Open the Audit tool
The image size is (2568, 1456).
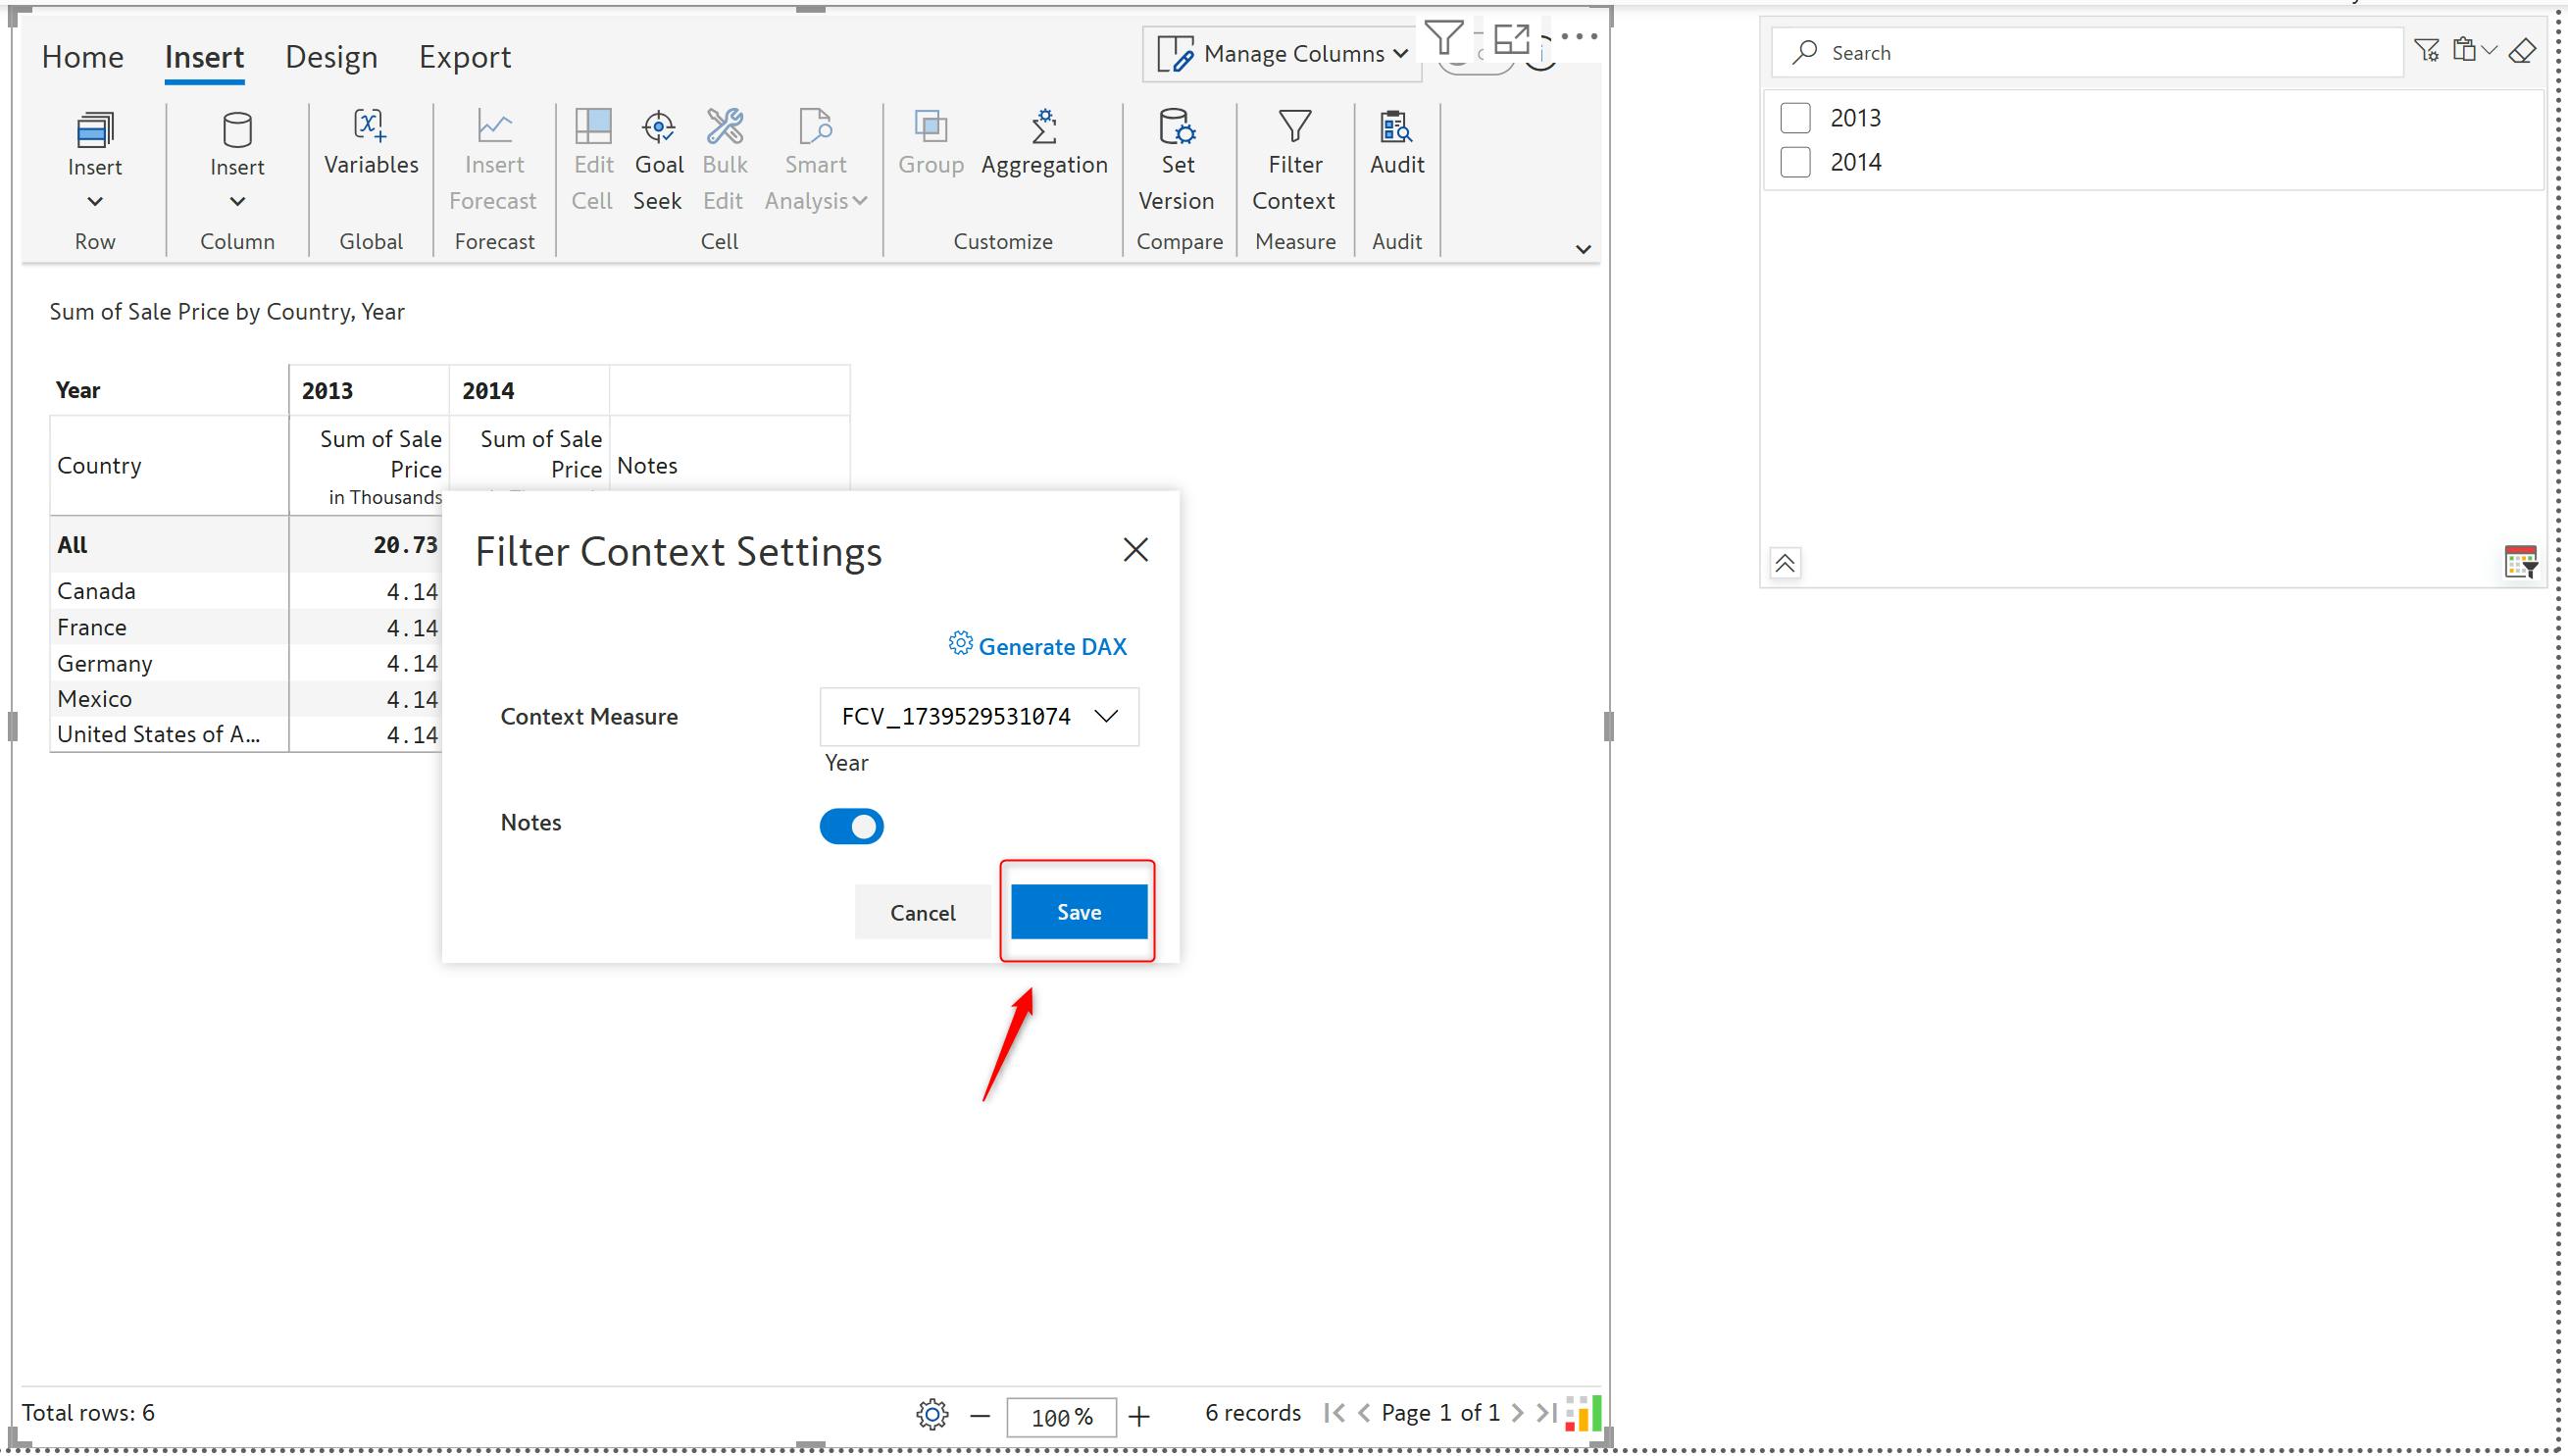tap(1396, 128)
